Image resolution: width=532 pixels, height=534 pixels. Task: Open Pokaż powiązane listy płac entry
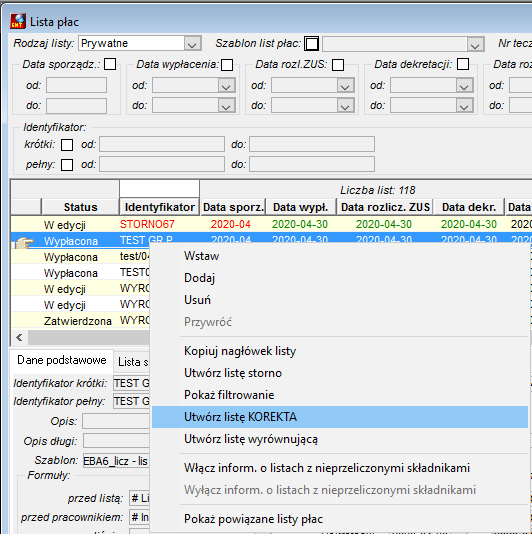pos(340,519)
